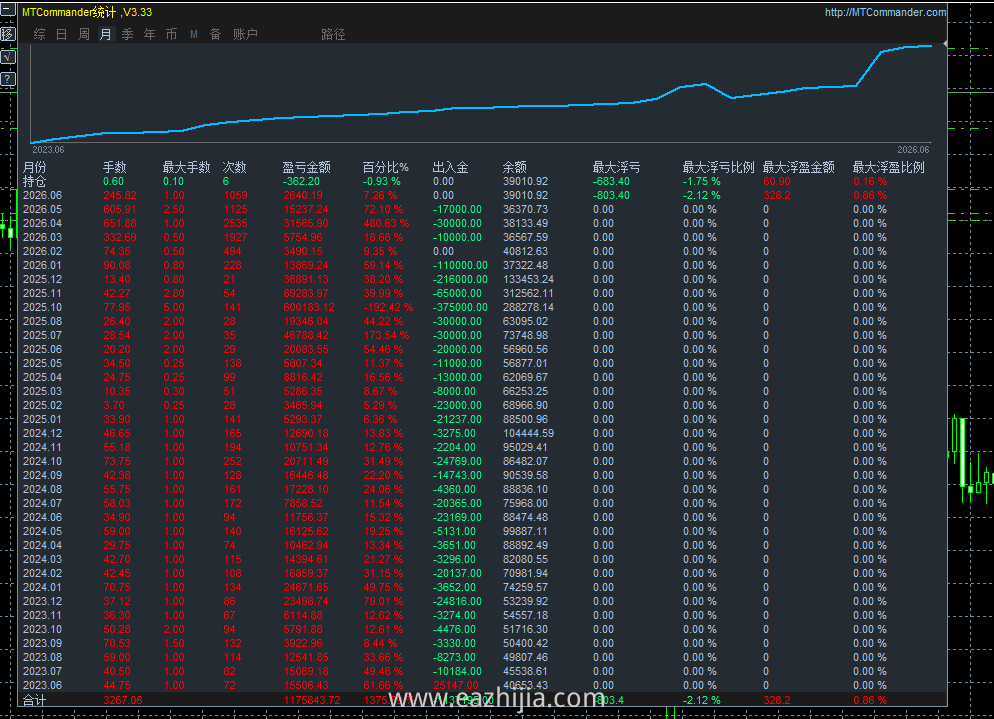Screen dimensions: 994x719
Task: Click the 余额 column header
Action: [x=515, y=167]
